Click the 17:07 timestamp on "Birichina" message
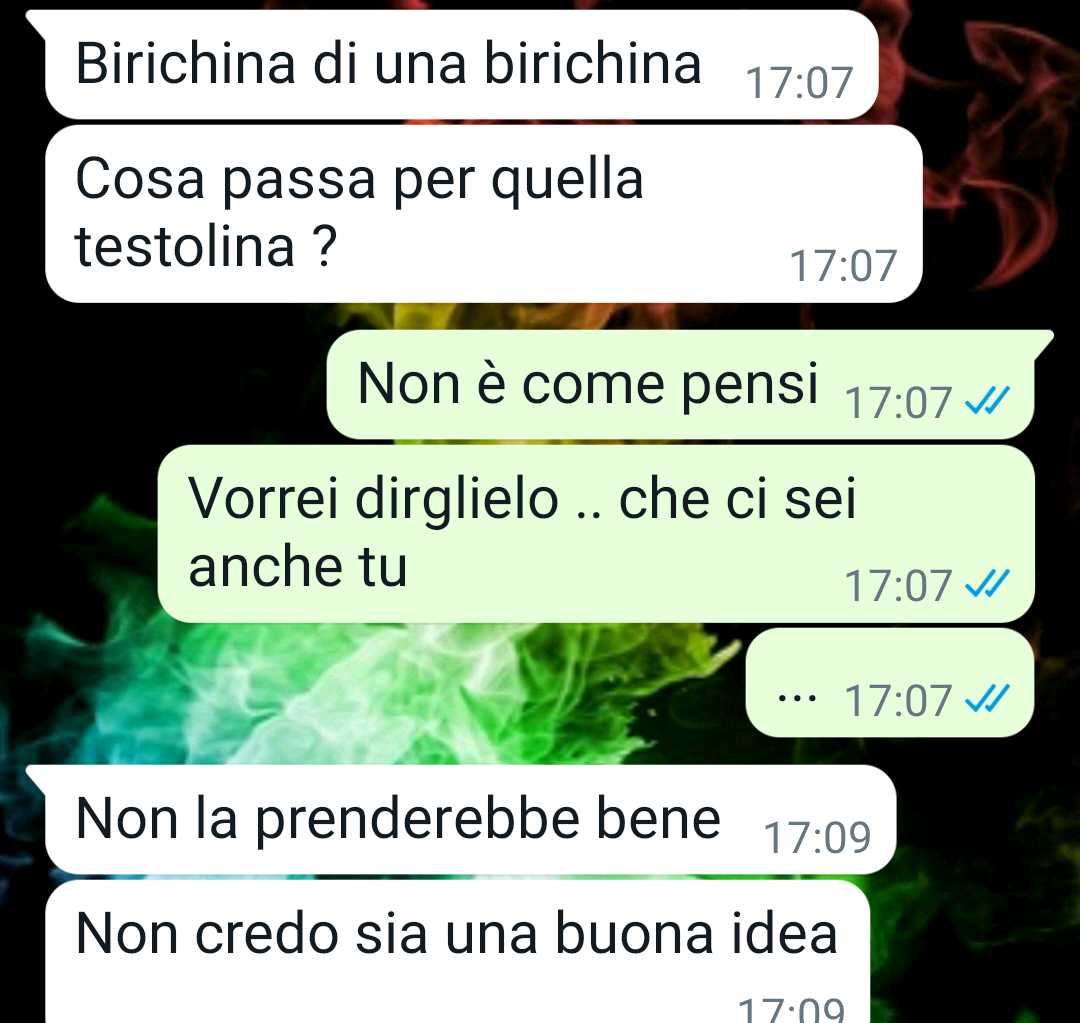The image size is (1080, 1023). pos(799,83)
